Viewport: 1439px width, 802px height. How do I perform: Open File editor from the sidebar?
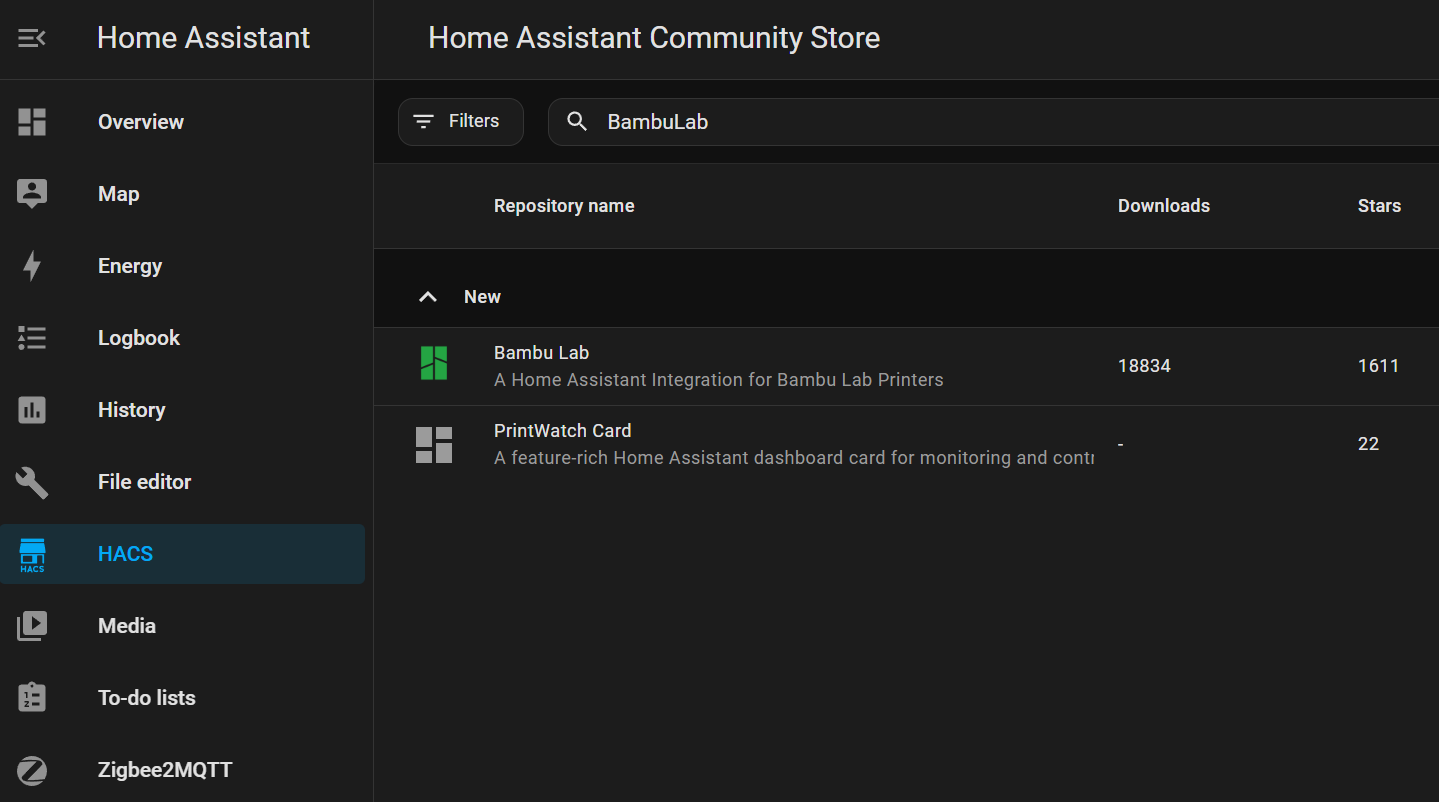click(x=183, y=482)
